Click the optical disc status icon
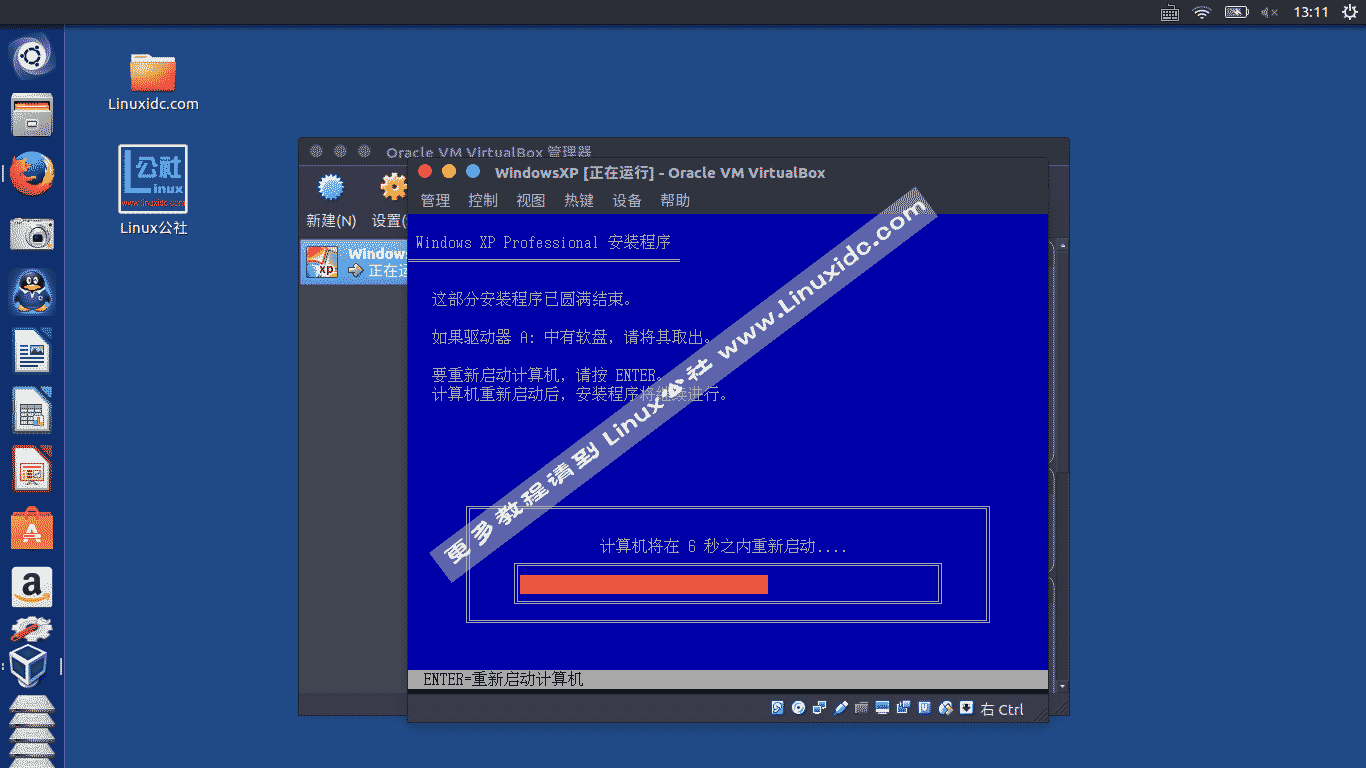Viewport: 1366px width, 768px height. [x=798, y=708]
